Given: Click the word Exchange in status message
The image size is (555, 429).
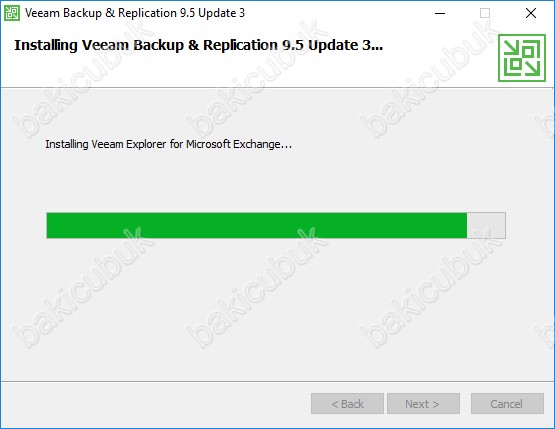Looking at the screenshot, I should coord(262,144).
